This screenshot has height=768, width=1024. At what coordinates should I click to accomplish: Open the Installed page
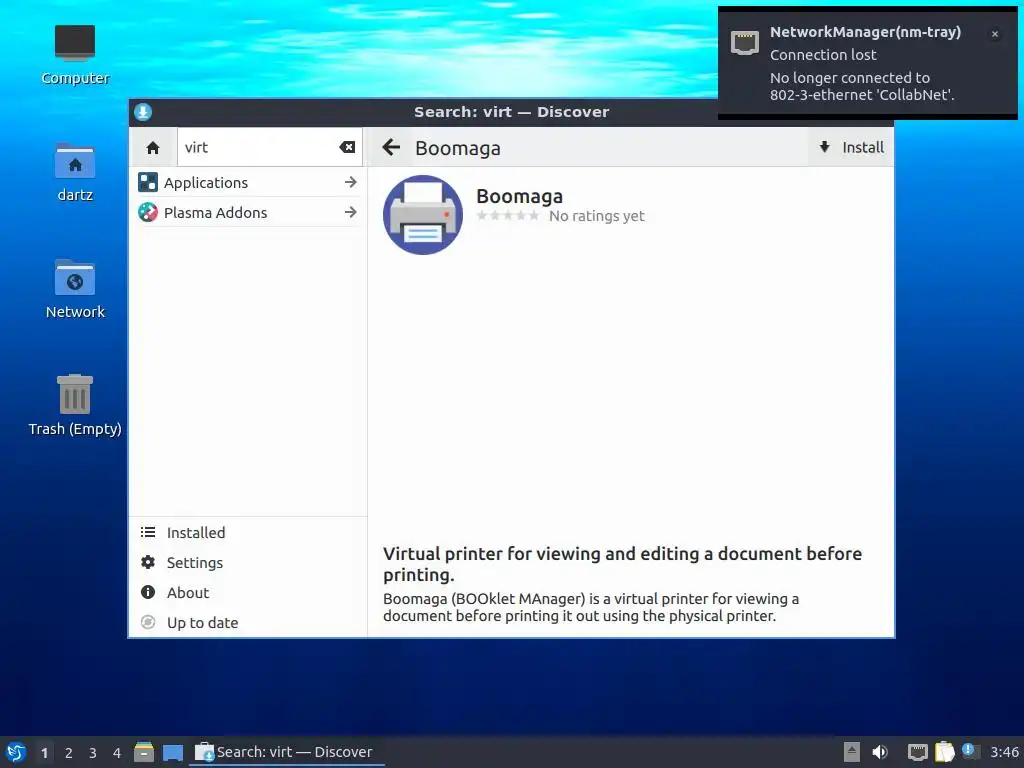(248, 532)
